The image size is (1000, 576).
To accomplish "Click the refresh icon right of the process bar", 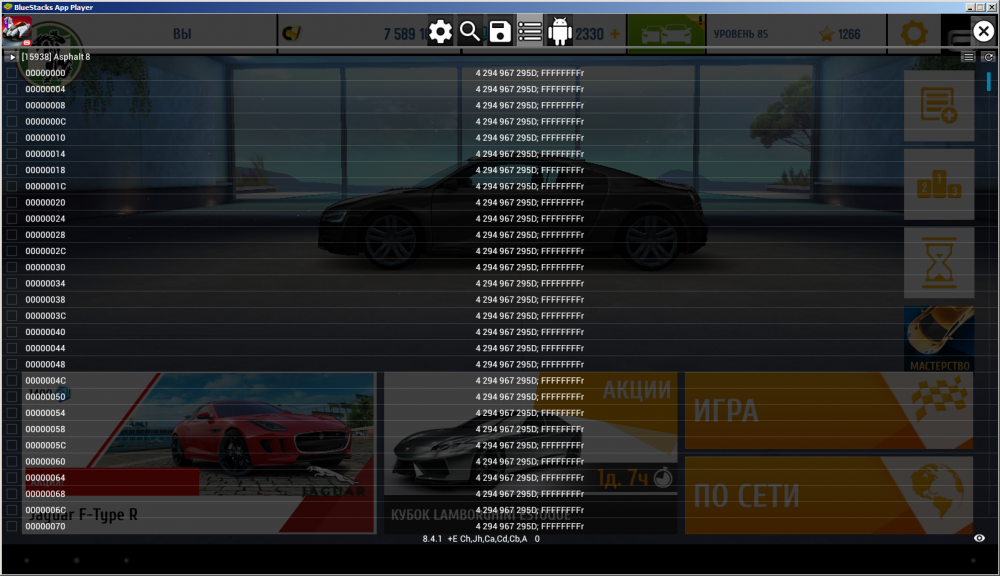I will pos(988,57).
